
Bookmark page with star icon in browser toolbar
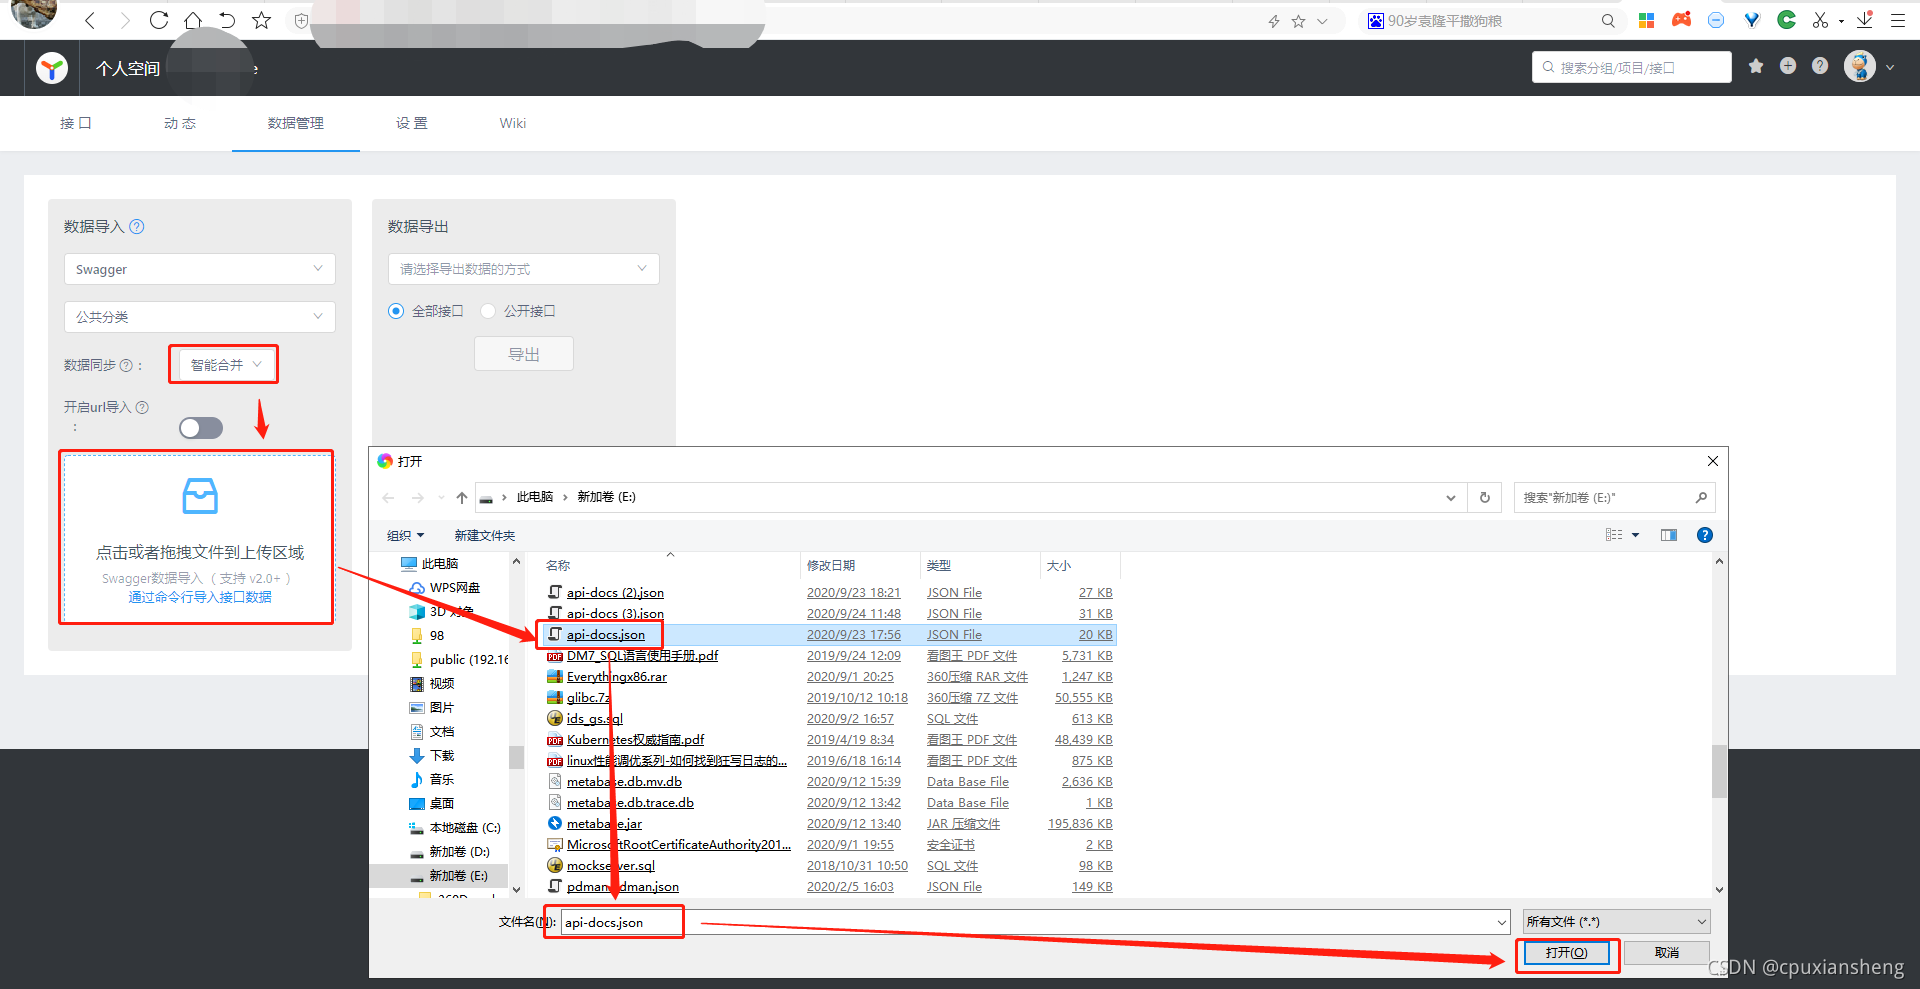click(261, 20)
